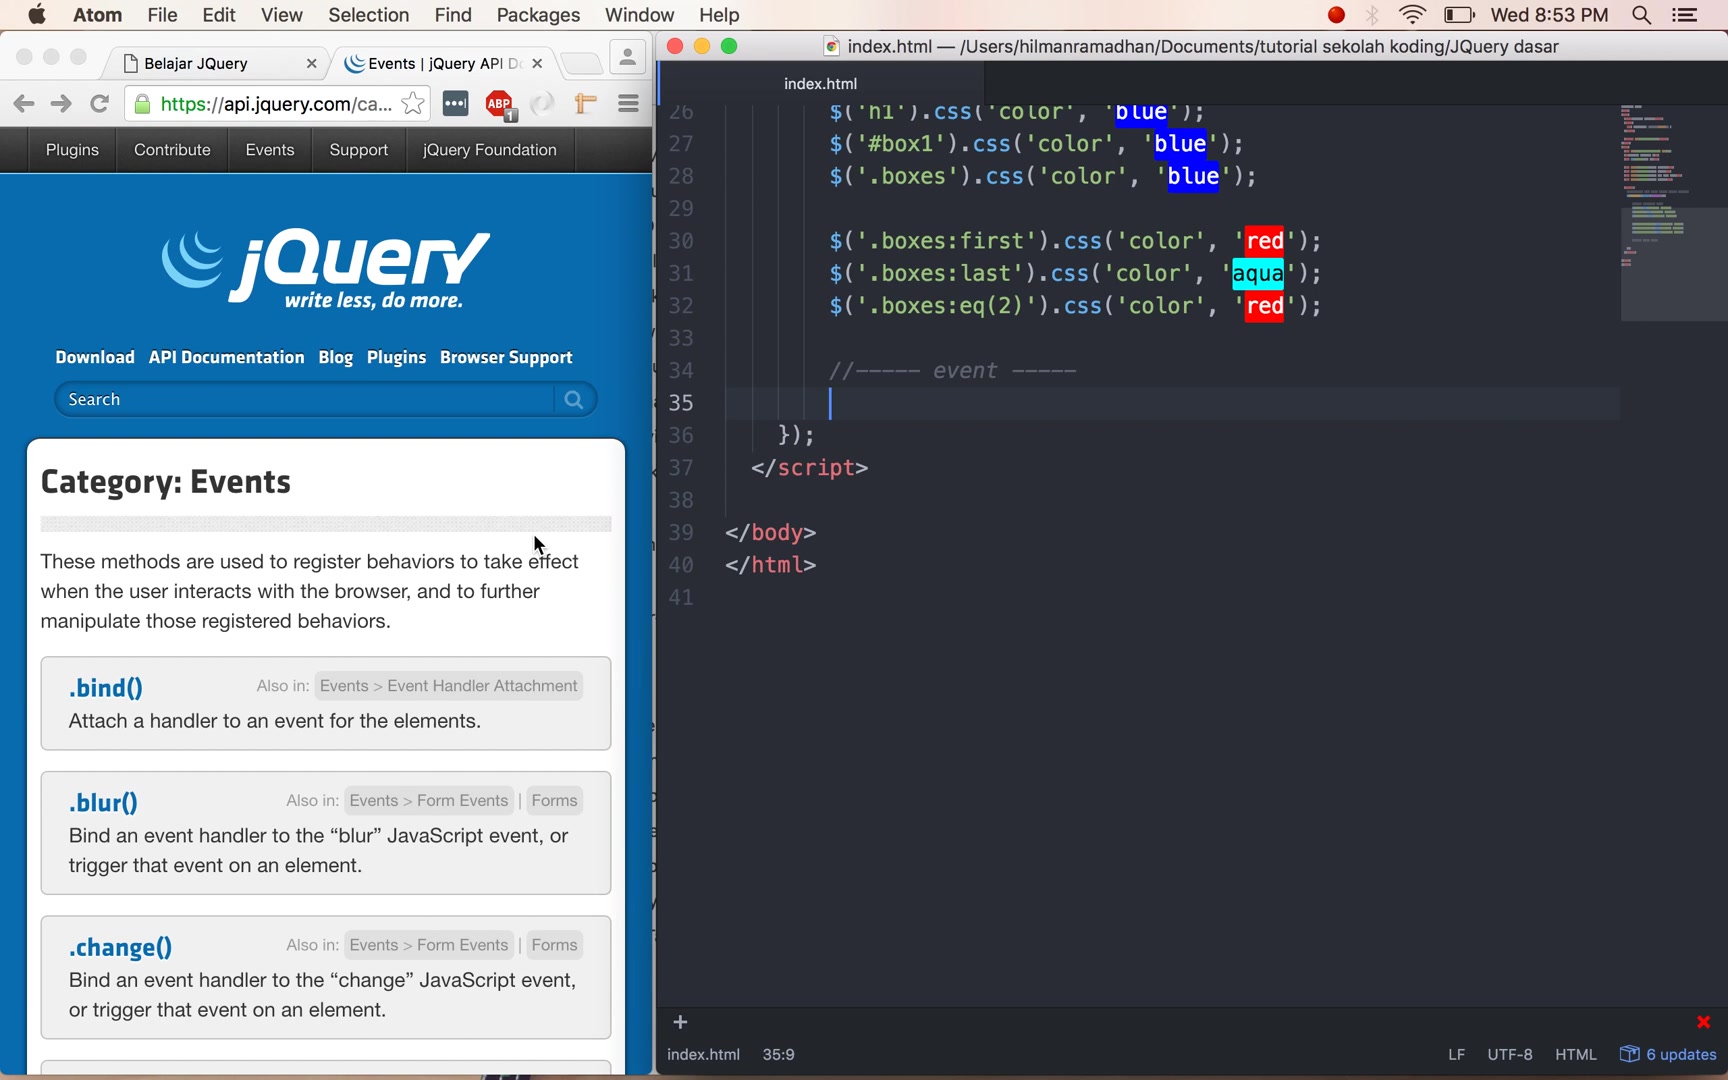1728x1080 pixels.
Task: Open the Packages menu
Action: tap(538, 15)
